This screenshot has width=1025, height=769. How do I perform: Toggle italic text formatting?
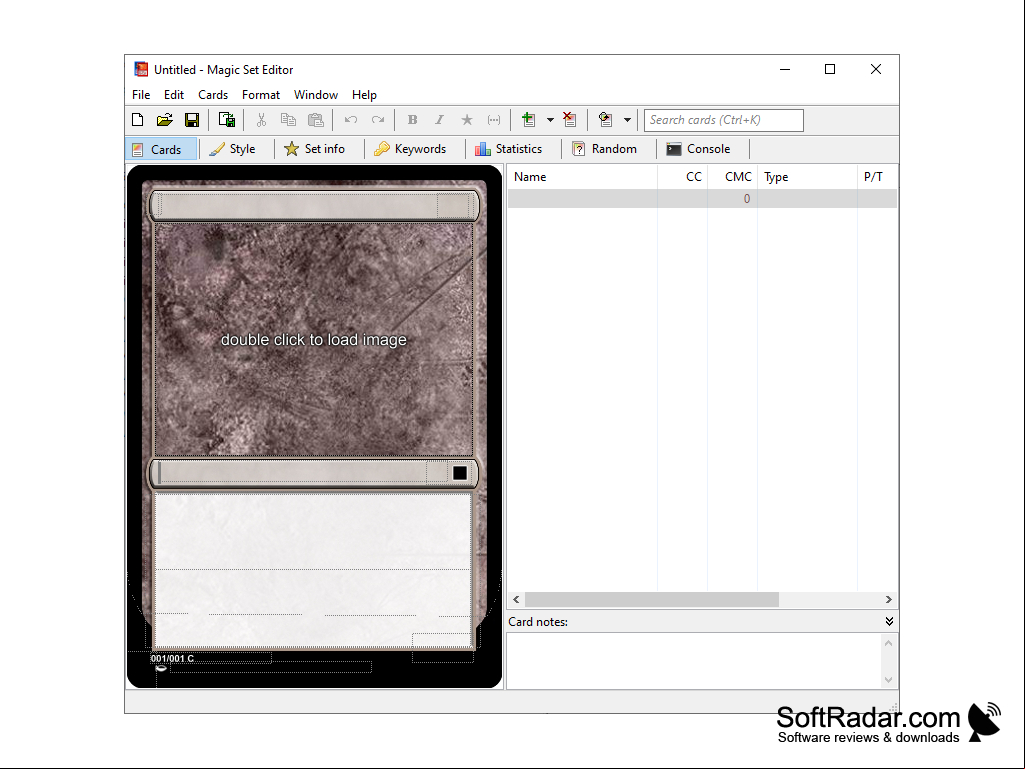(x=439, y=120)
